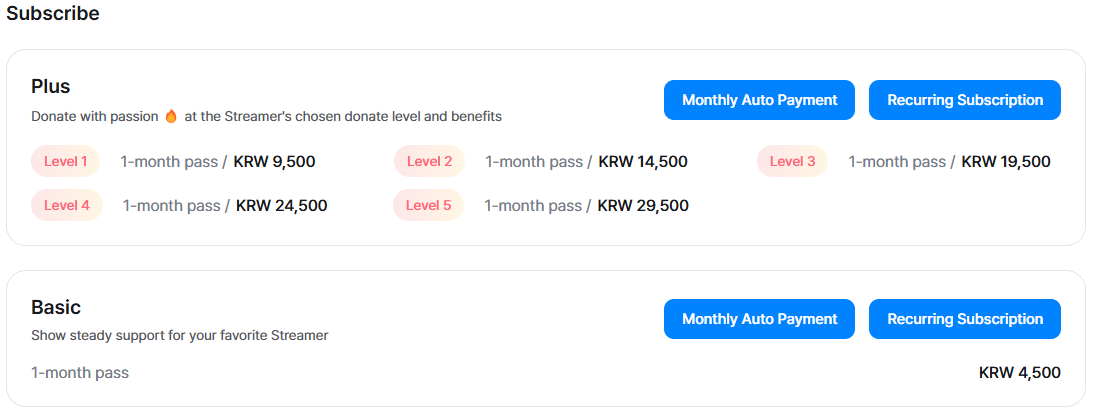The width and height of the screenshot is (1098, 417).
Task: Choose Monthly Auto Payment for the Plus plan
Action: pos(759,100)
